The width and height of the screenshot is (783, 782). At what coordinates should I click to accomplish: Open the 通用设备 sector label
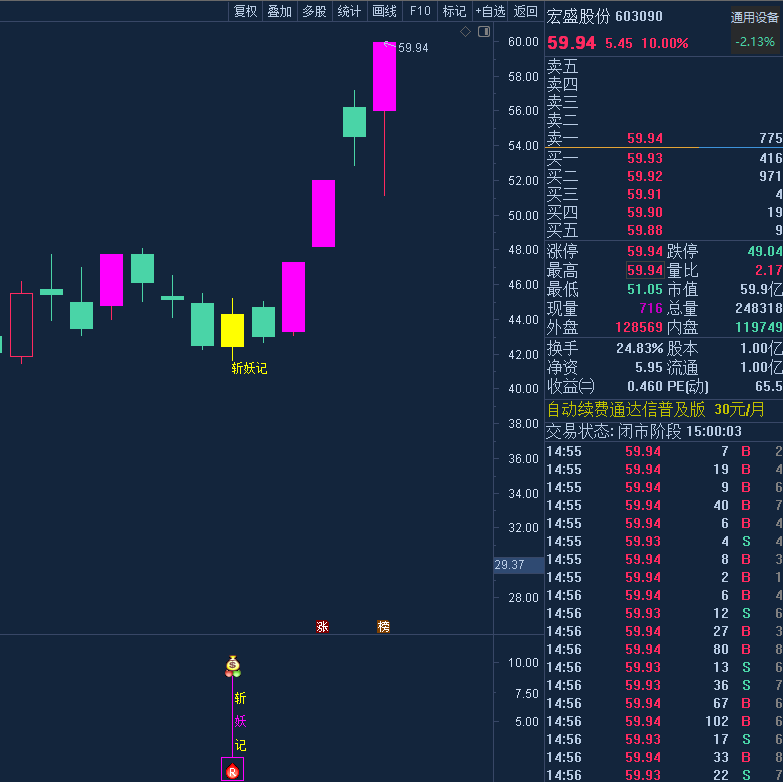coord(754,17)
